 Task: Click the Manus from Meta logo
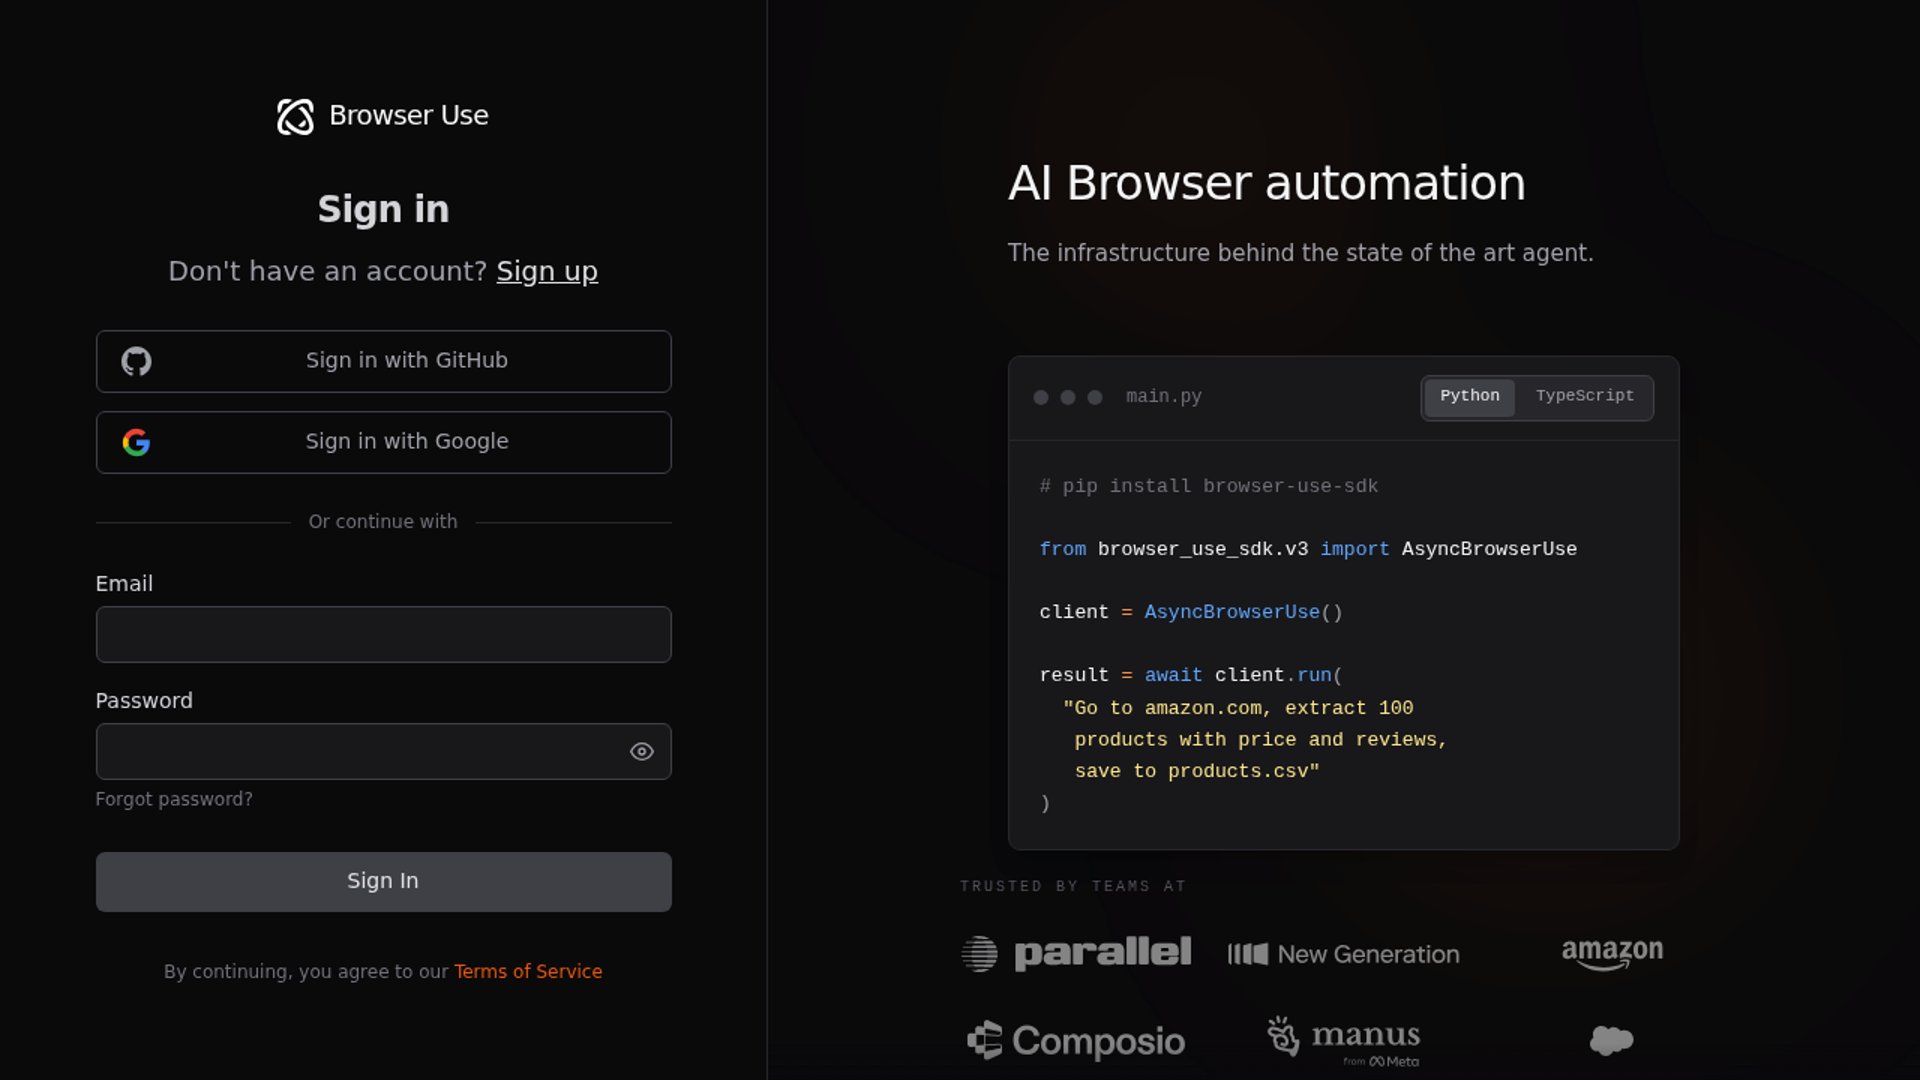click(x=1343, y=1041)
